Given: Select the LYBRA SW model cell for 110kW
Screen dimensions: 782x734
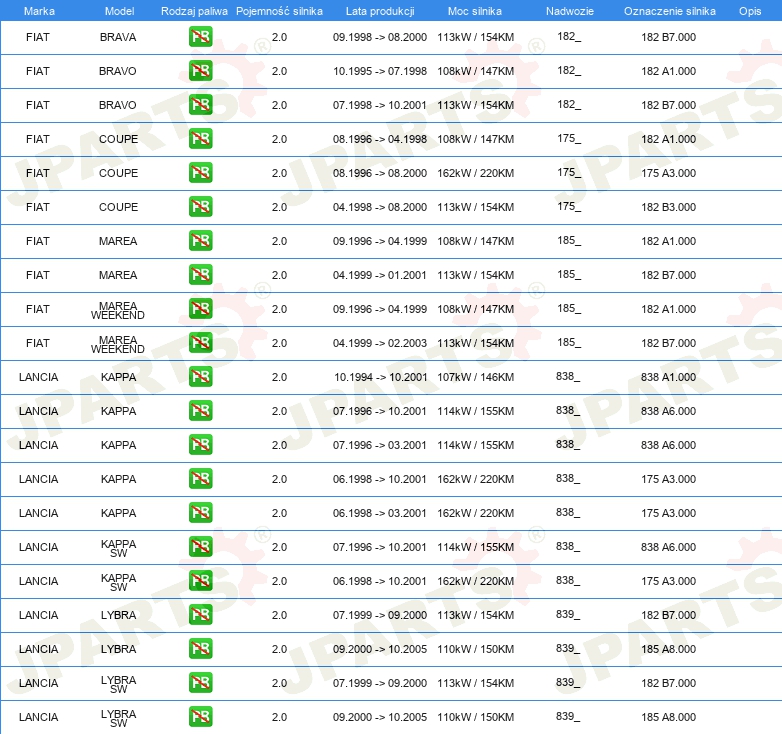Looking at the screenshot, I should point(118,718).
